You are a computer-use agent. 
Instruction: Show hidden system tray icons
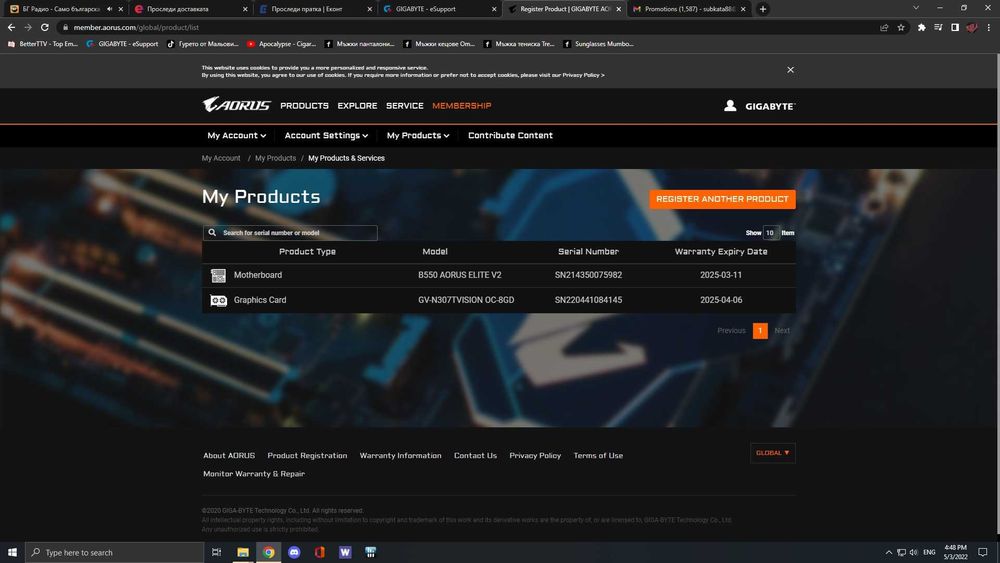888,552
